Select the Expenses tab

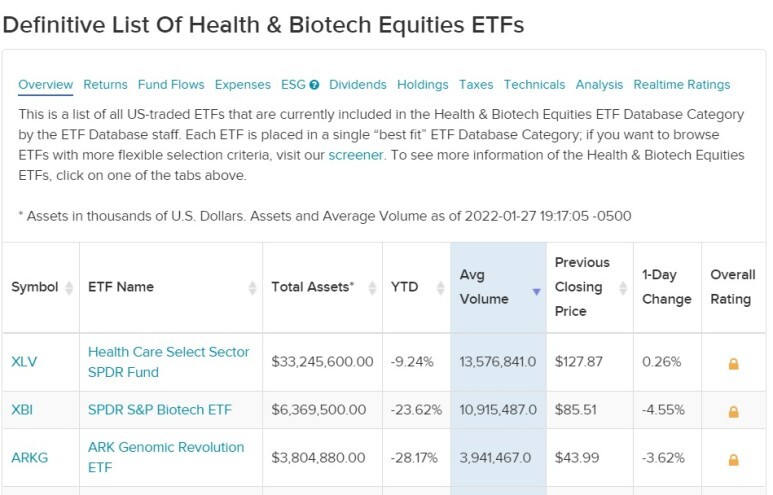(x=243, y=85)
